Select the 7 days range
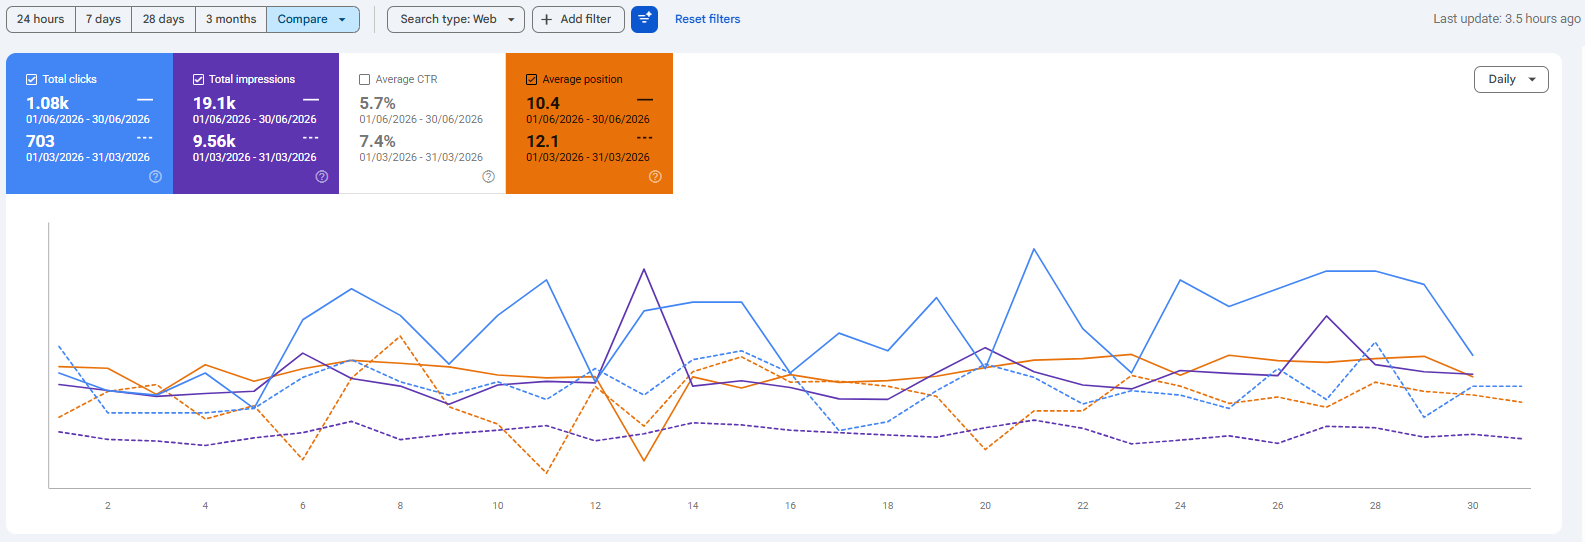Image resolution: width=1585 pixels, height=542 pixels. click(104, 19)
